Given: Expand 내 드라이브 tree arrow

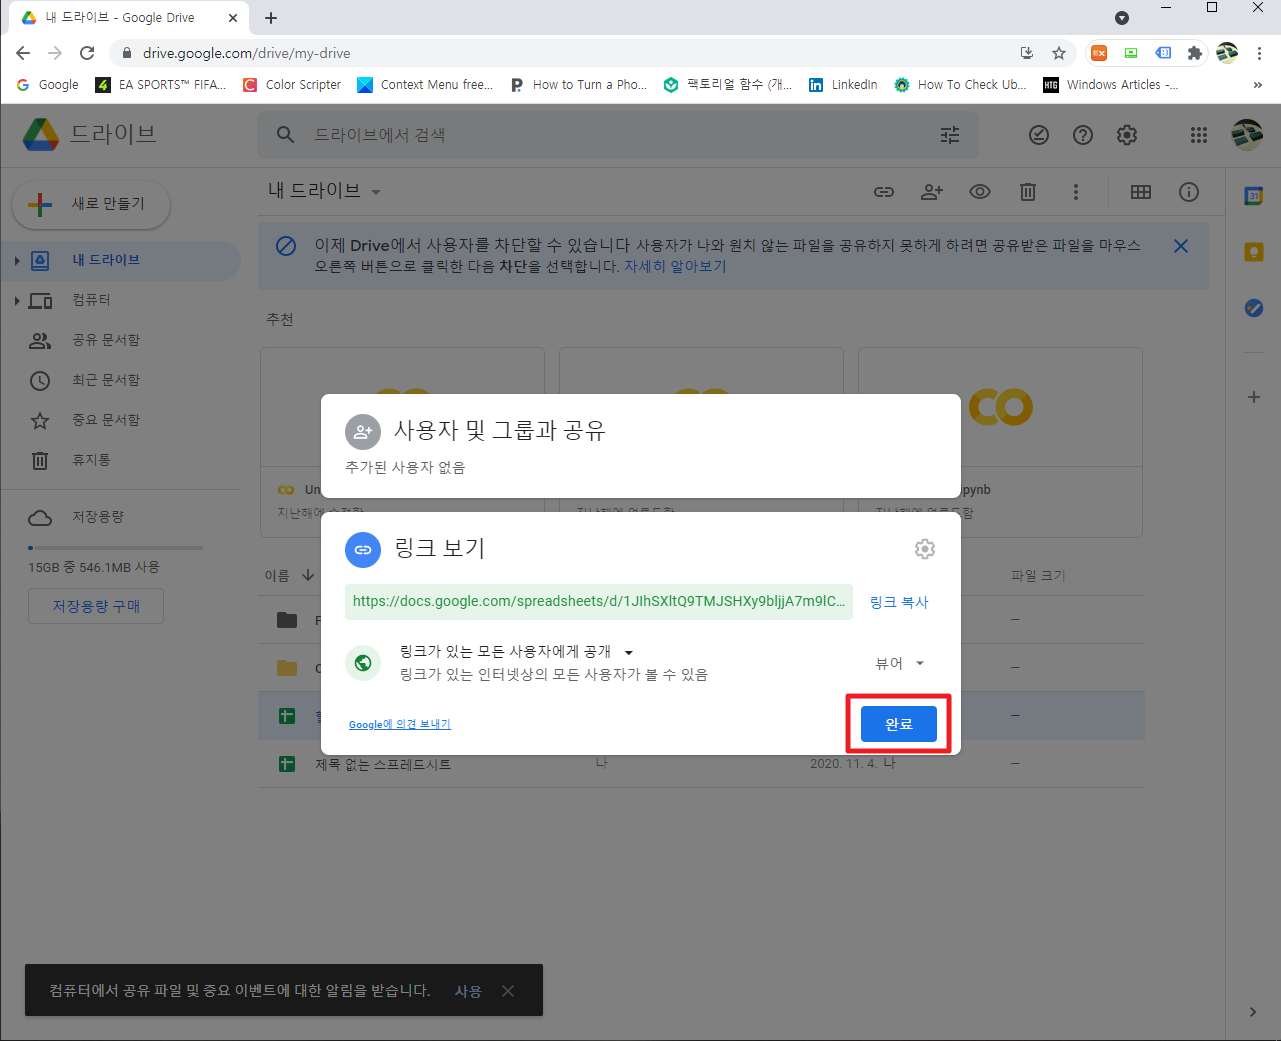Looking at the screenshot, I should 16,261.
